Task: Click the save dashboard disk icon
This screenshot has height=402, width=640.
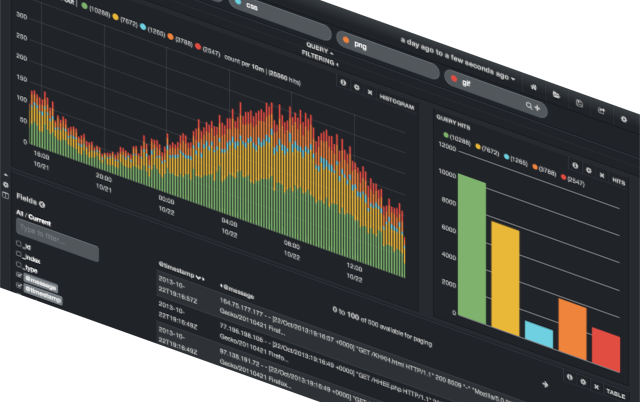Action: click(x=579, y=103)
